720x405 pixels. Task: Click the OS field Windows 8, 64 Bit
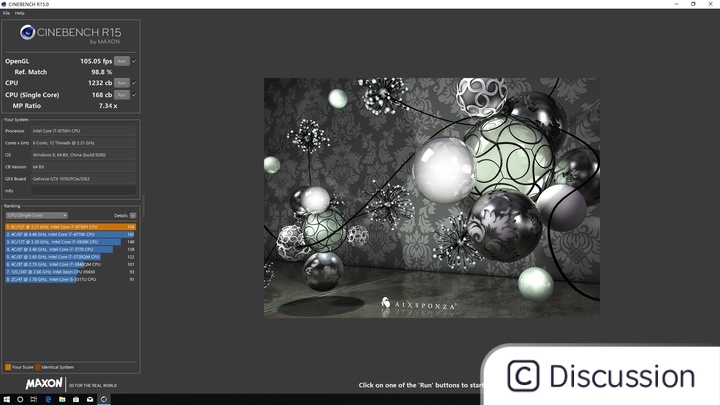tap(84, 155)
